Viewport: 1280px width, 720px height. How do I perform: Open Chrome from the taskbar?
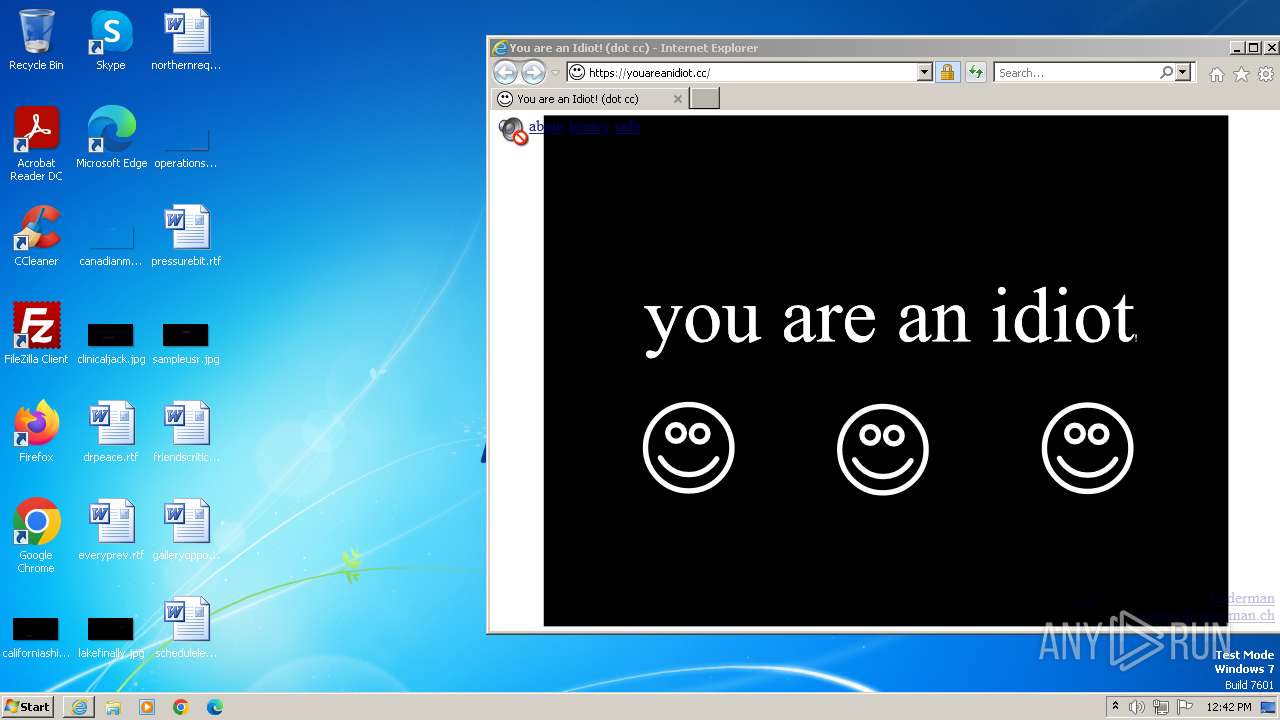[181, 706]
